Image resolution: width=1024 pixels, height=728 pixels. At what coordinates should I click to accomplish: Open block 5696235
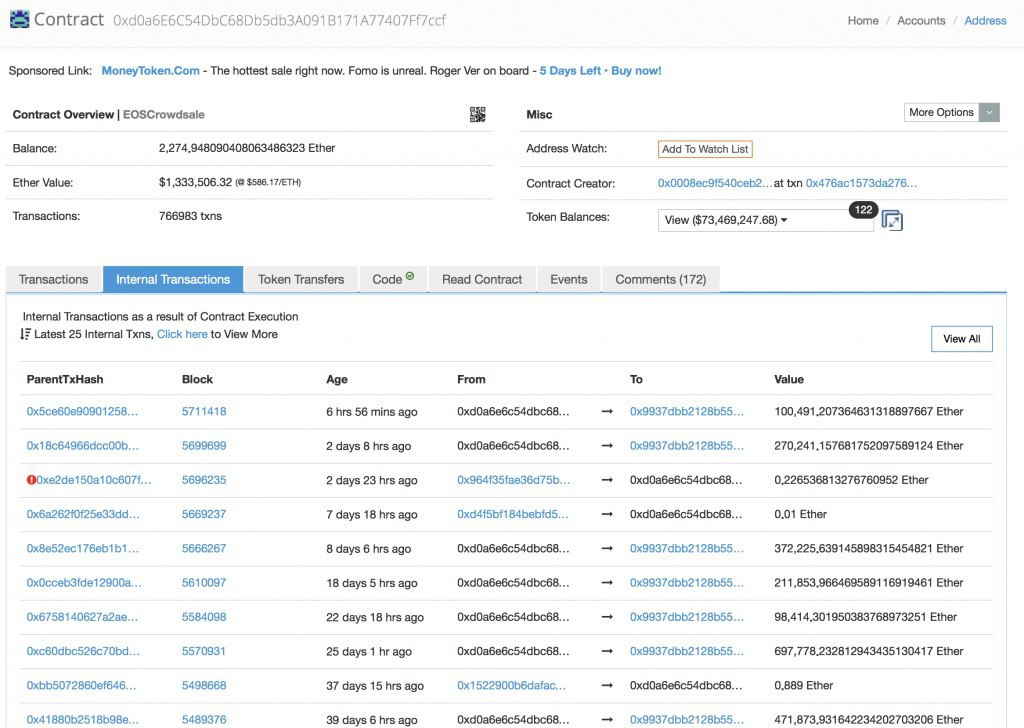pos(204,480)
